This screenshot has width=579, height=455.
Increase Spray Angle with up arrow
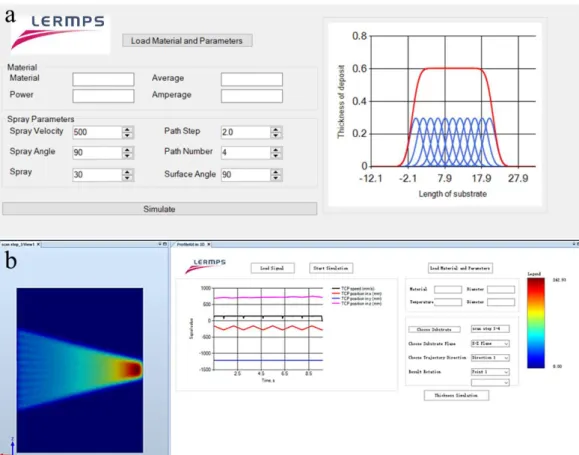(128, 150)
